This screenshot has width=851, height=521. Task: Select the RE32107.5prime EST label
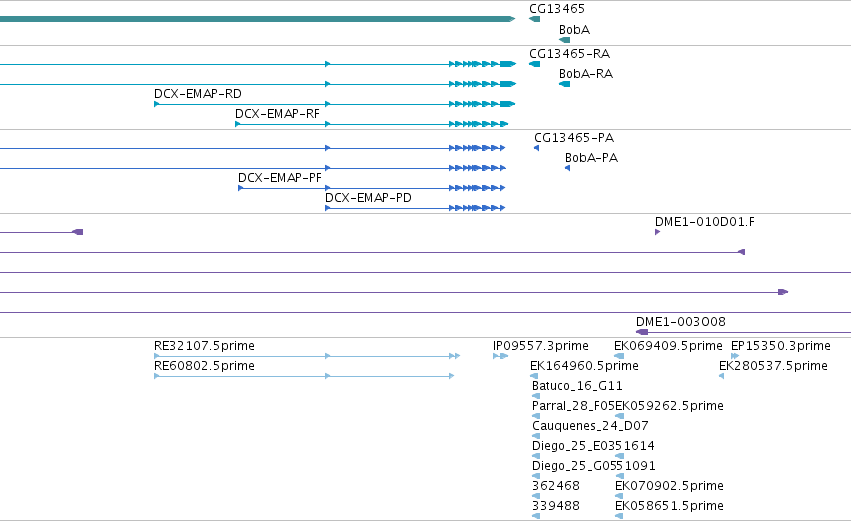(204, 346)
